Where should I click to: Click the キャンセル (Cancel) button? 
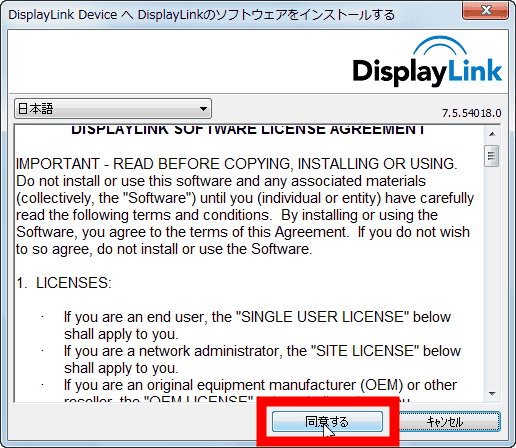click(449, 421)
